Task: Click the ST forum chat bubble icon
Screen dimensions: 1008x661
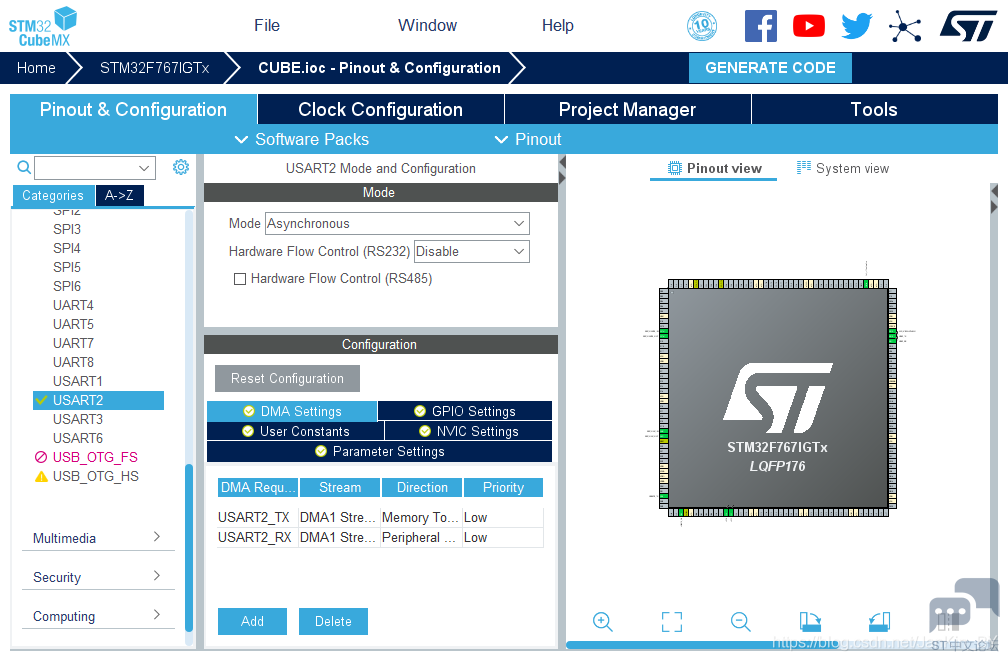Action: (x=963, y=606)
